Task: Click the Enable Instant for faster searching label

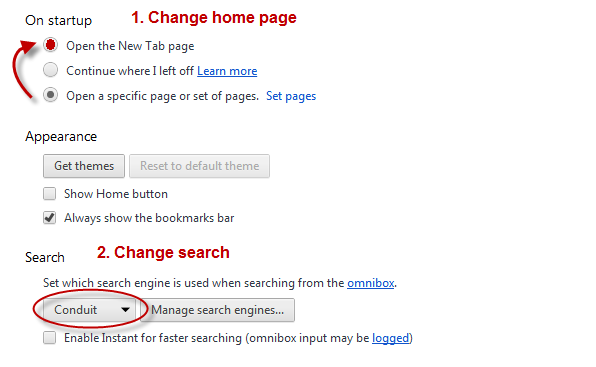Action: click(153, 338)
